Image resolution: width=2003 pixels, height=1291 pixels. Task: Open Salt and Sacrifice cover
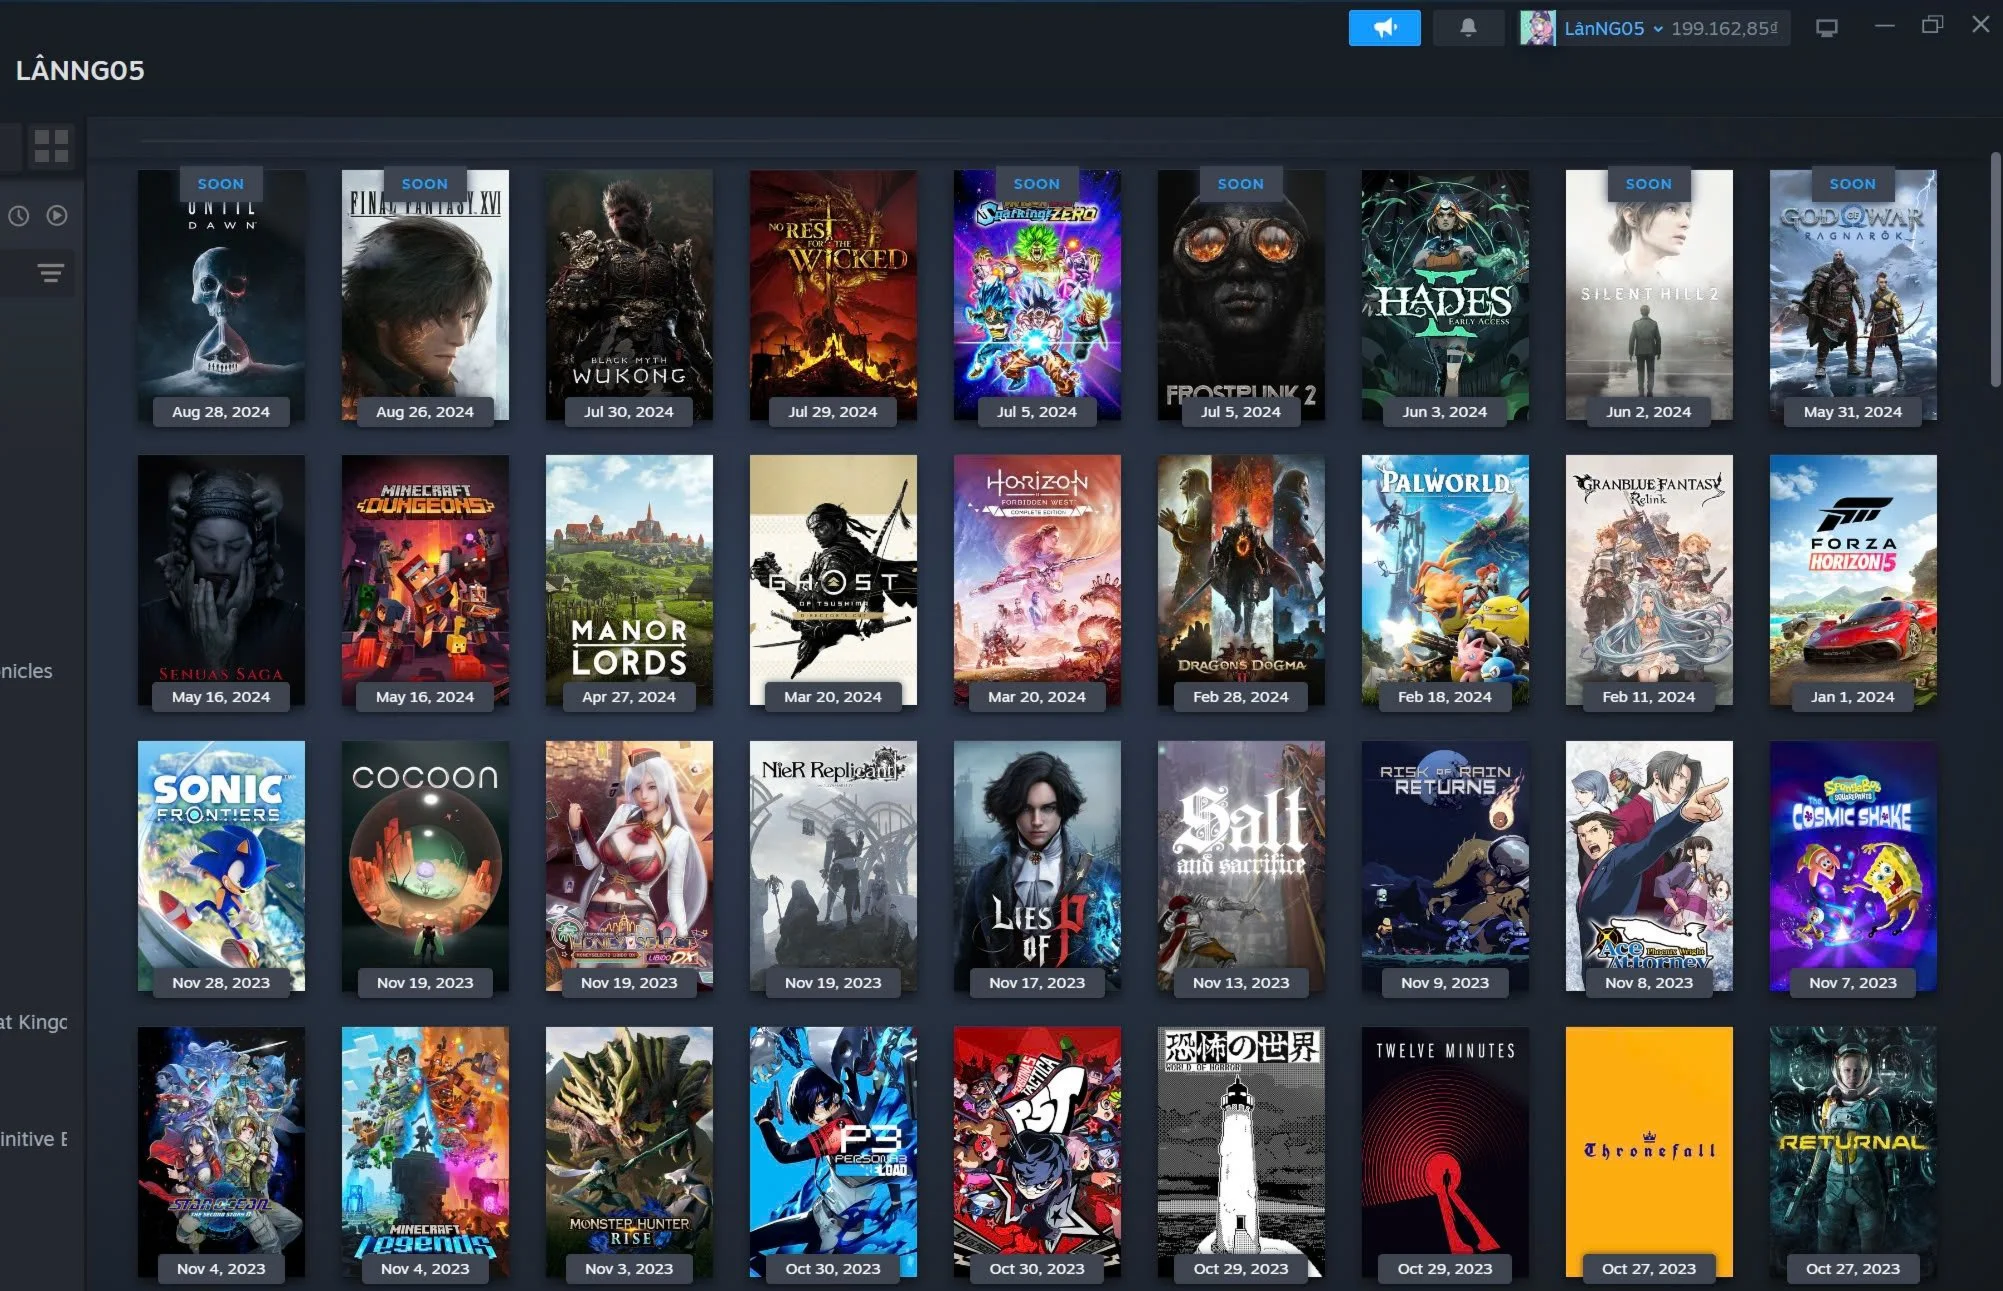pyautogui.click(x=1241, y=866)
